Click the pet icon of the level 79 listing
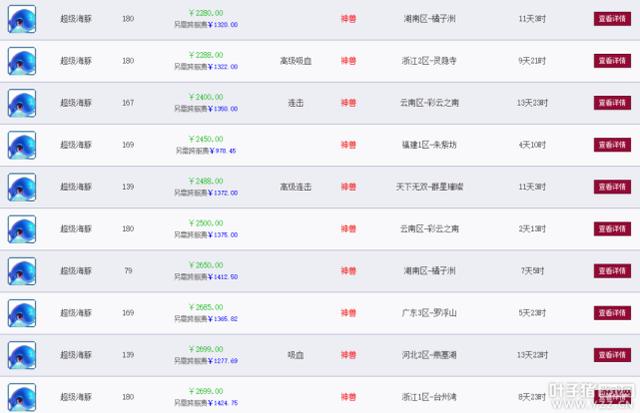 [x=22, y=271]
